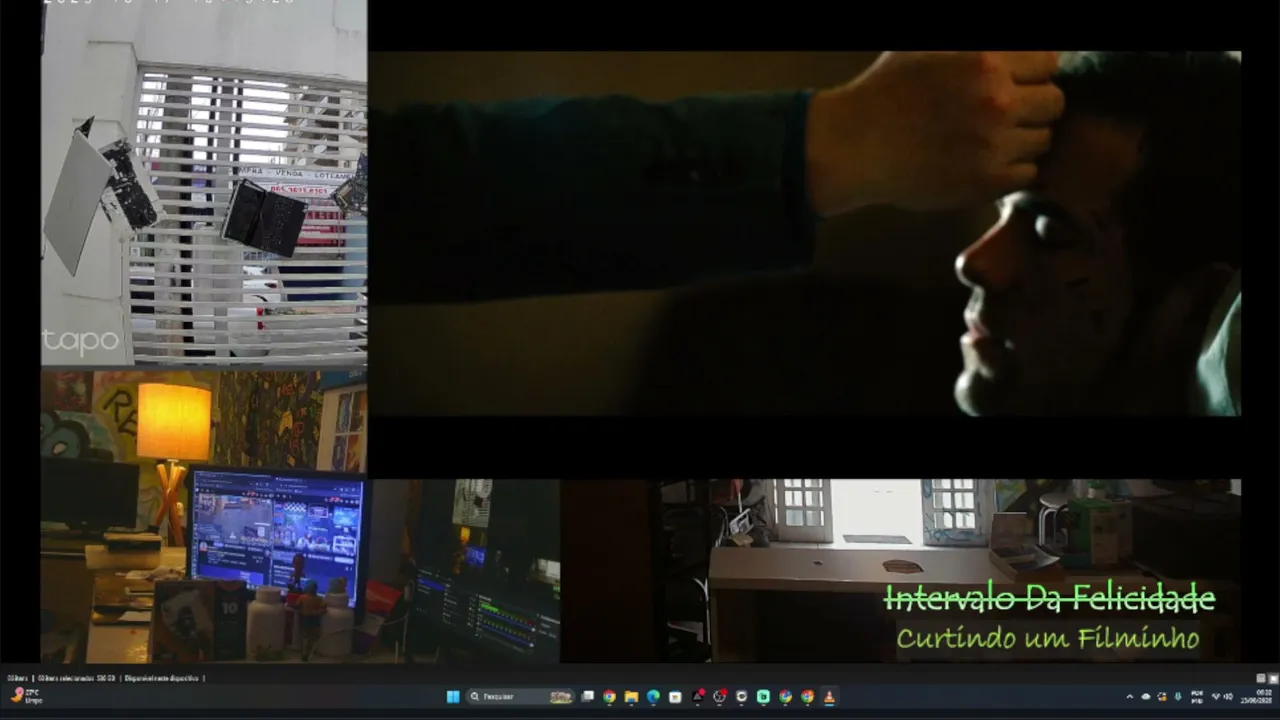Image resolution: width=1280 pixels, height=720 pixels.
Task: Click the kitchen window camera feed
Action: pyautogui.click(x=950, y=570)
